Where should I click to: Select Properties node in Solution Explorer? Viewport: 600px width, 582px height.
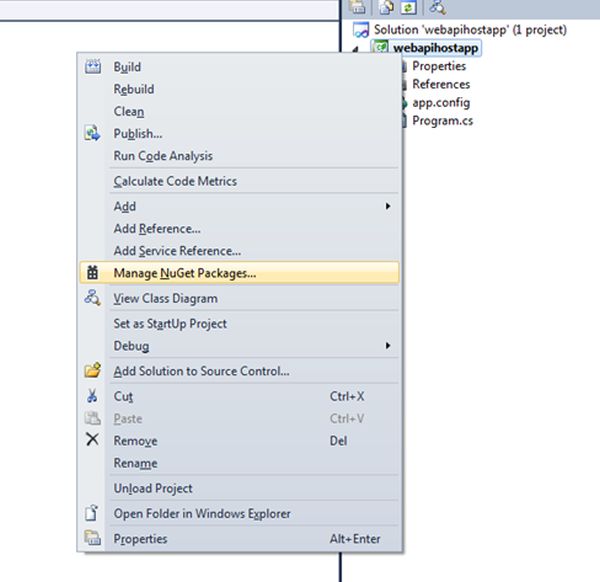pyautogui.click(x=439, y=66)
